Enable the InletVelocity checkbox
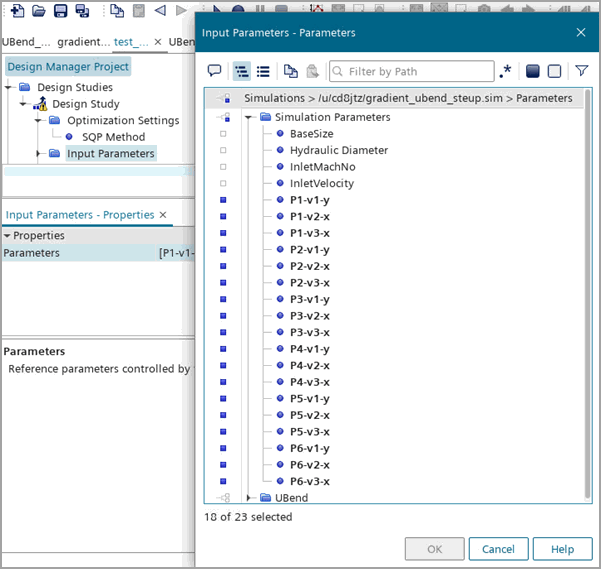601x569 pixels. pos(223,184)
